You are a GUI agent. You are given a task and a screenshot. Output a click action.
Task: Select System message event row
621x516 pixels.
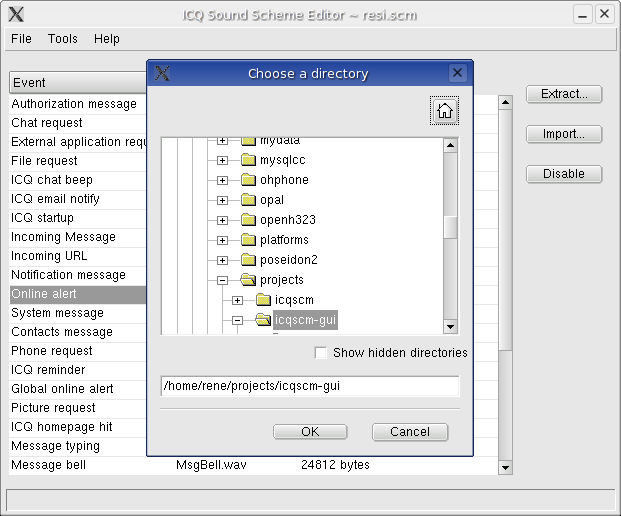pos(78,313)
